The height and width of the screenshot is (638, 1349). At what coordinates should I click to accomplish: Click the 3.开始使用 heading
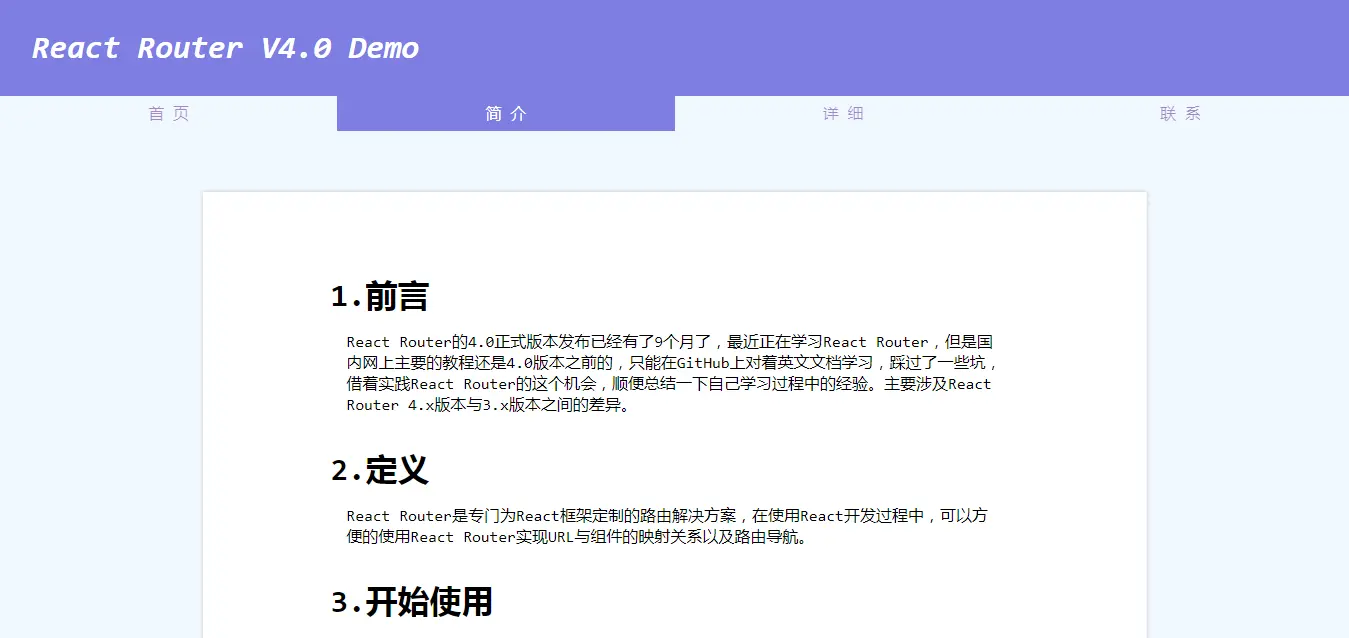click(x=412, y=602)
